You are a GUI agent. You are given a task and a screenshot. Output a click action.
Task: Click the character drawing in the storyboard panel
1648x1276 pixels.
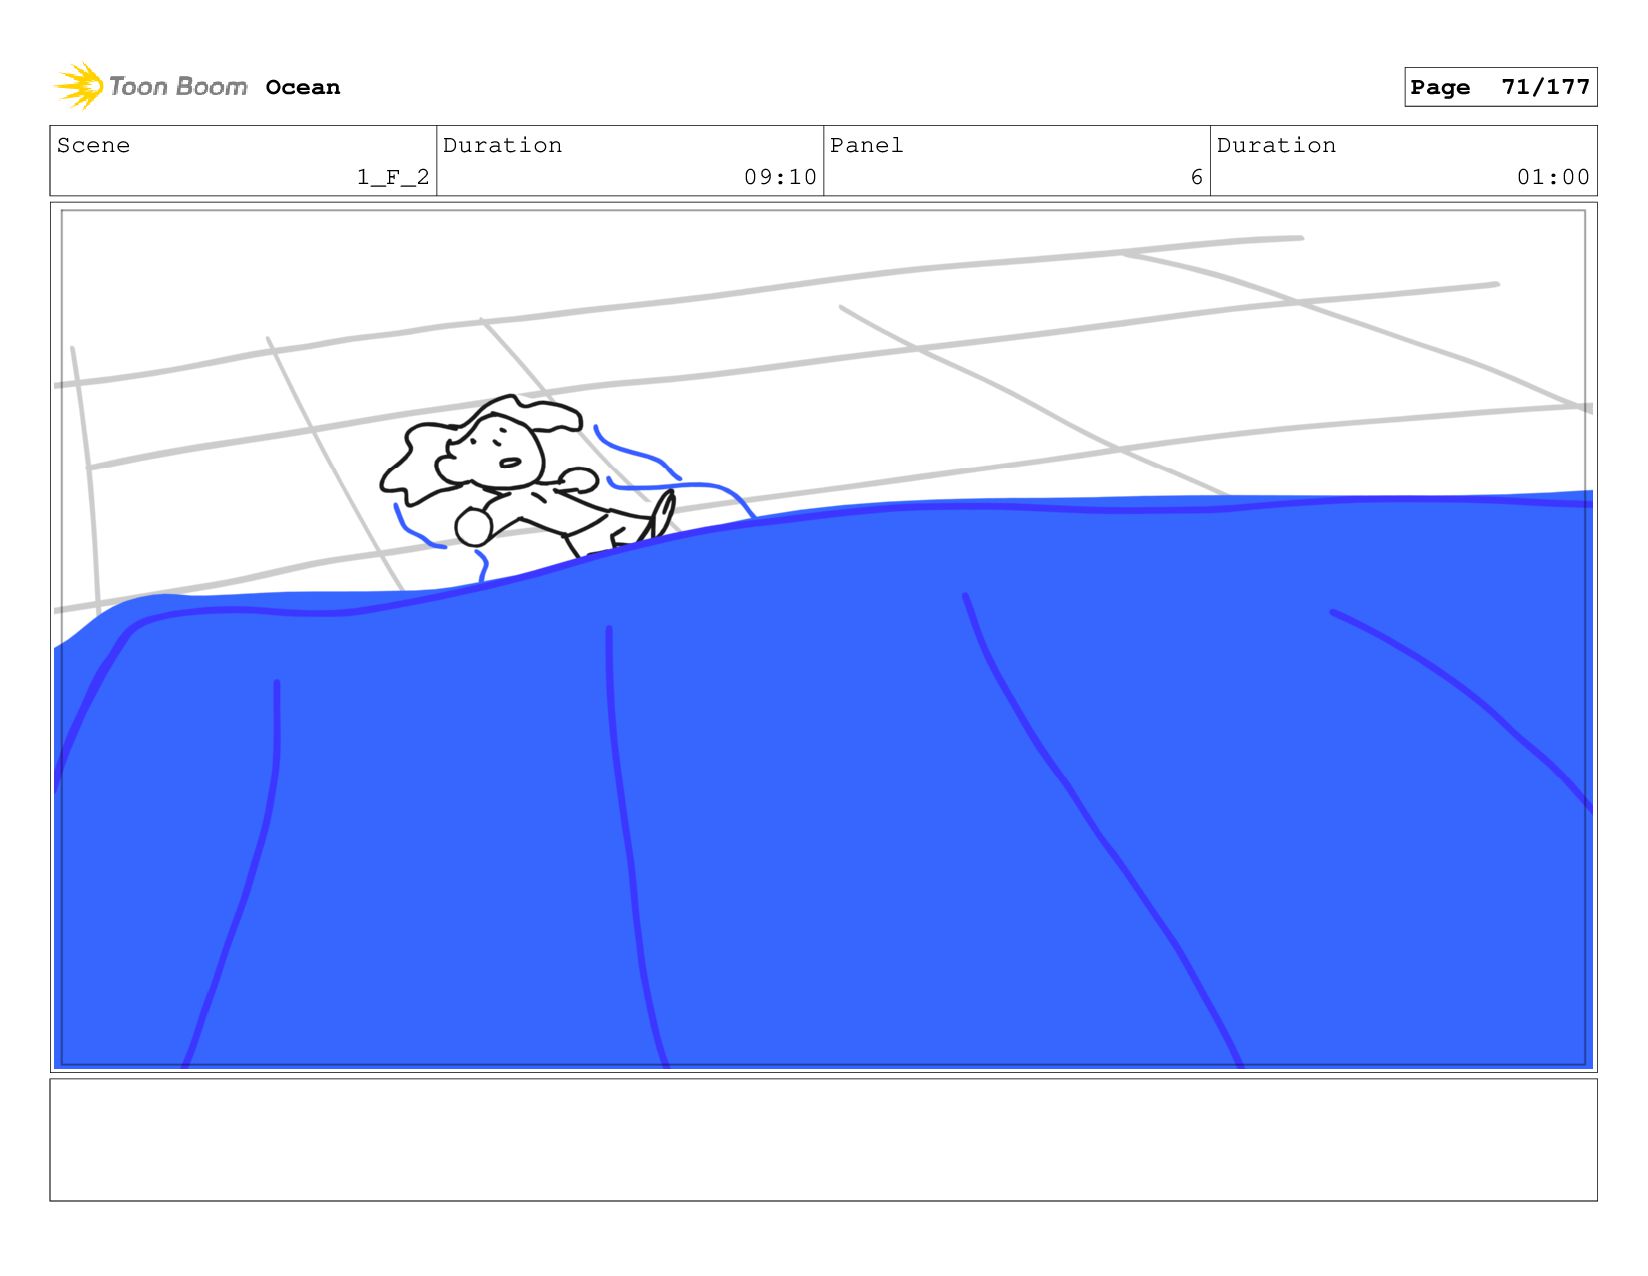pos(527,476)
